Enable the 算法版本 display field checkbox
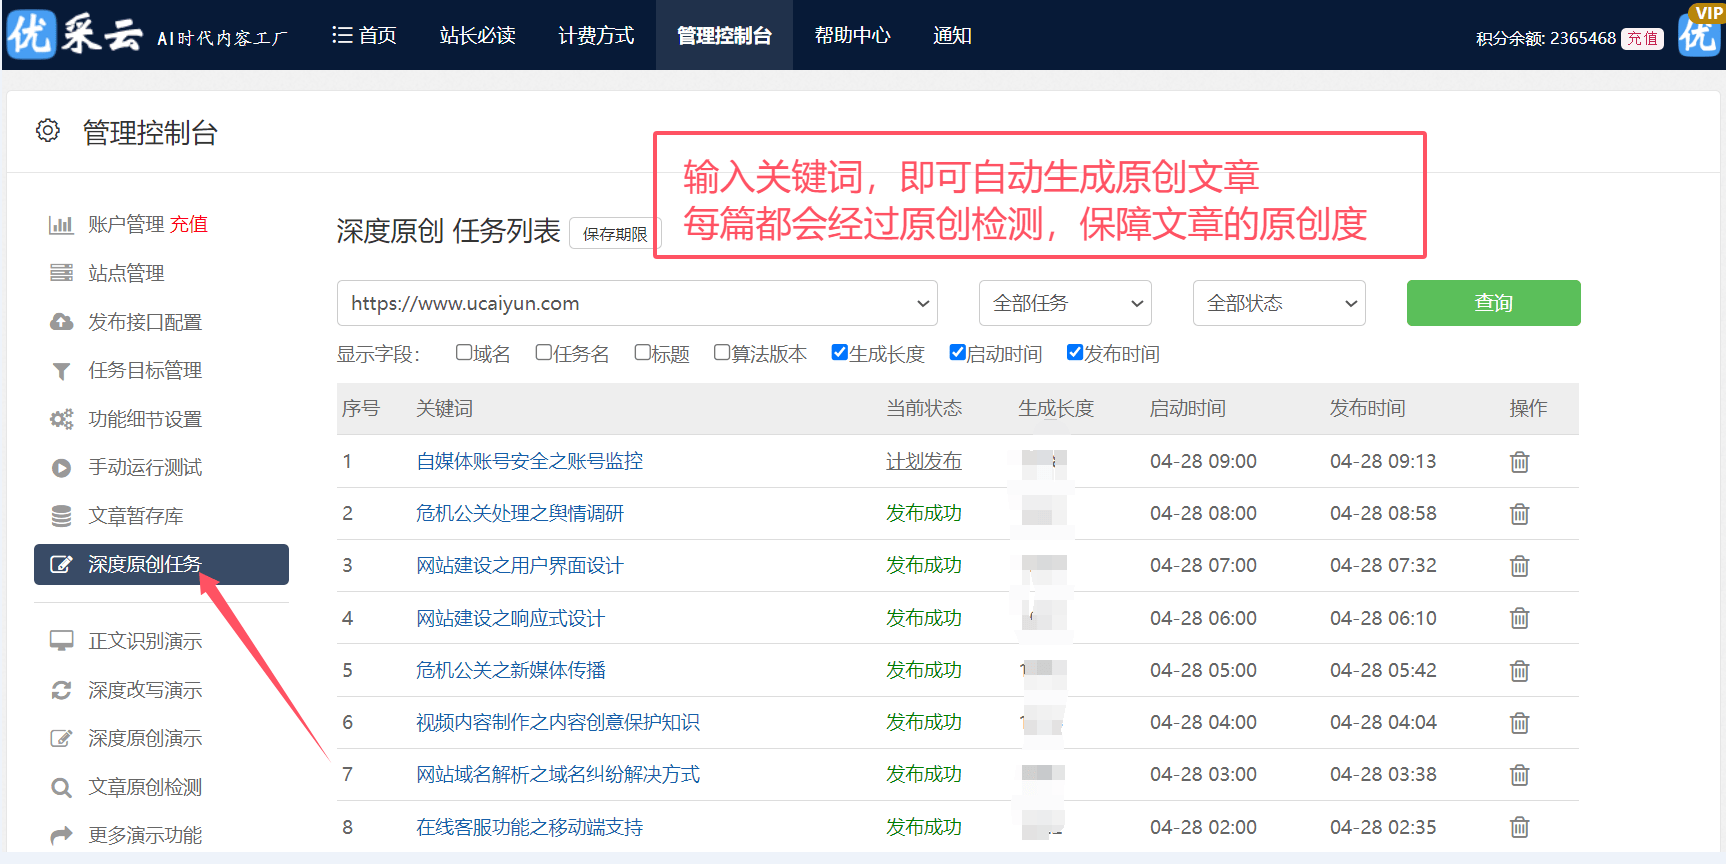This screenshot has height=864, width=1726. pos(721,352)
